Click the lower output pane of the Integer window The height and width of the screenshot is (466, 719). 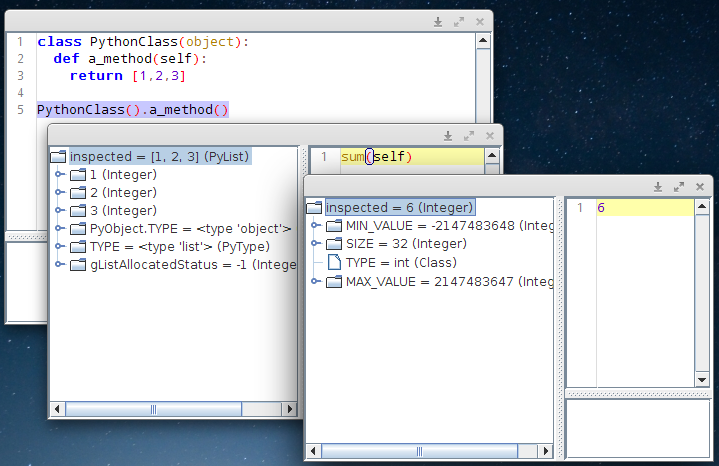(x=638, y=428)
